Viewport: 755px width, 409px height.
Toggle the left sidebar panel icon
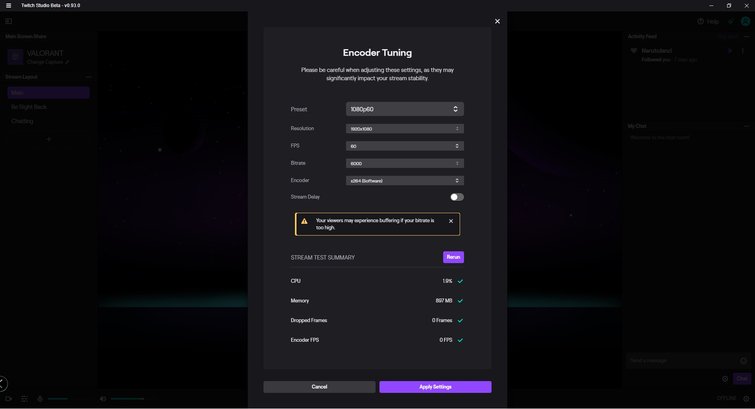pyautogui.click(x=9, y=21)
